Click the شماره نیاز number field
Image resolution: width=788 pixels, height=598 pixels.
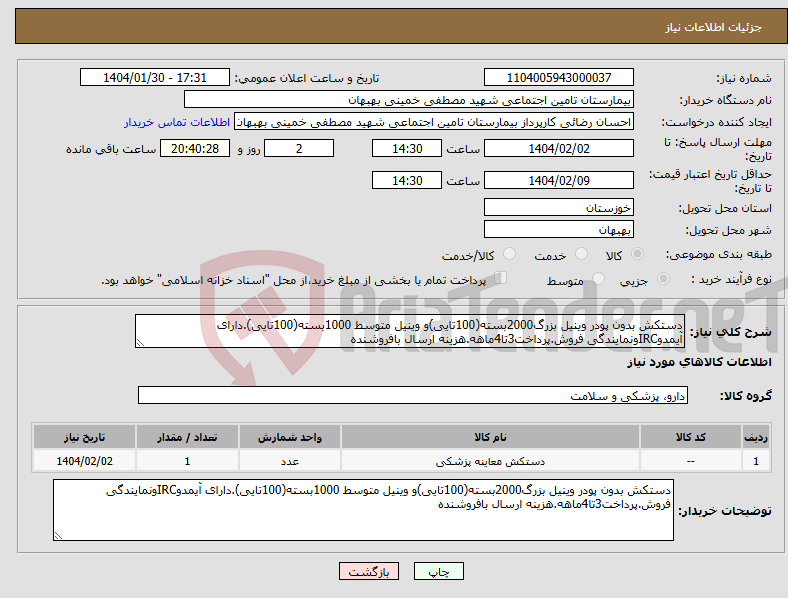[559, 78]
